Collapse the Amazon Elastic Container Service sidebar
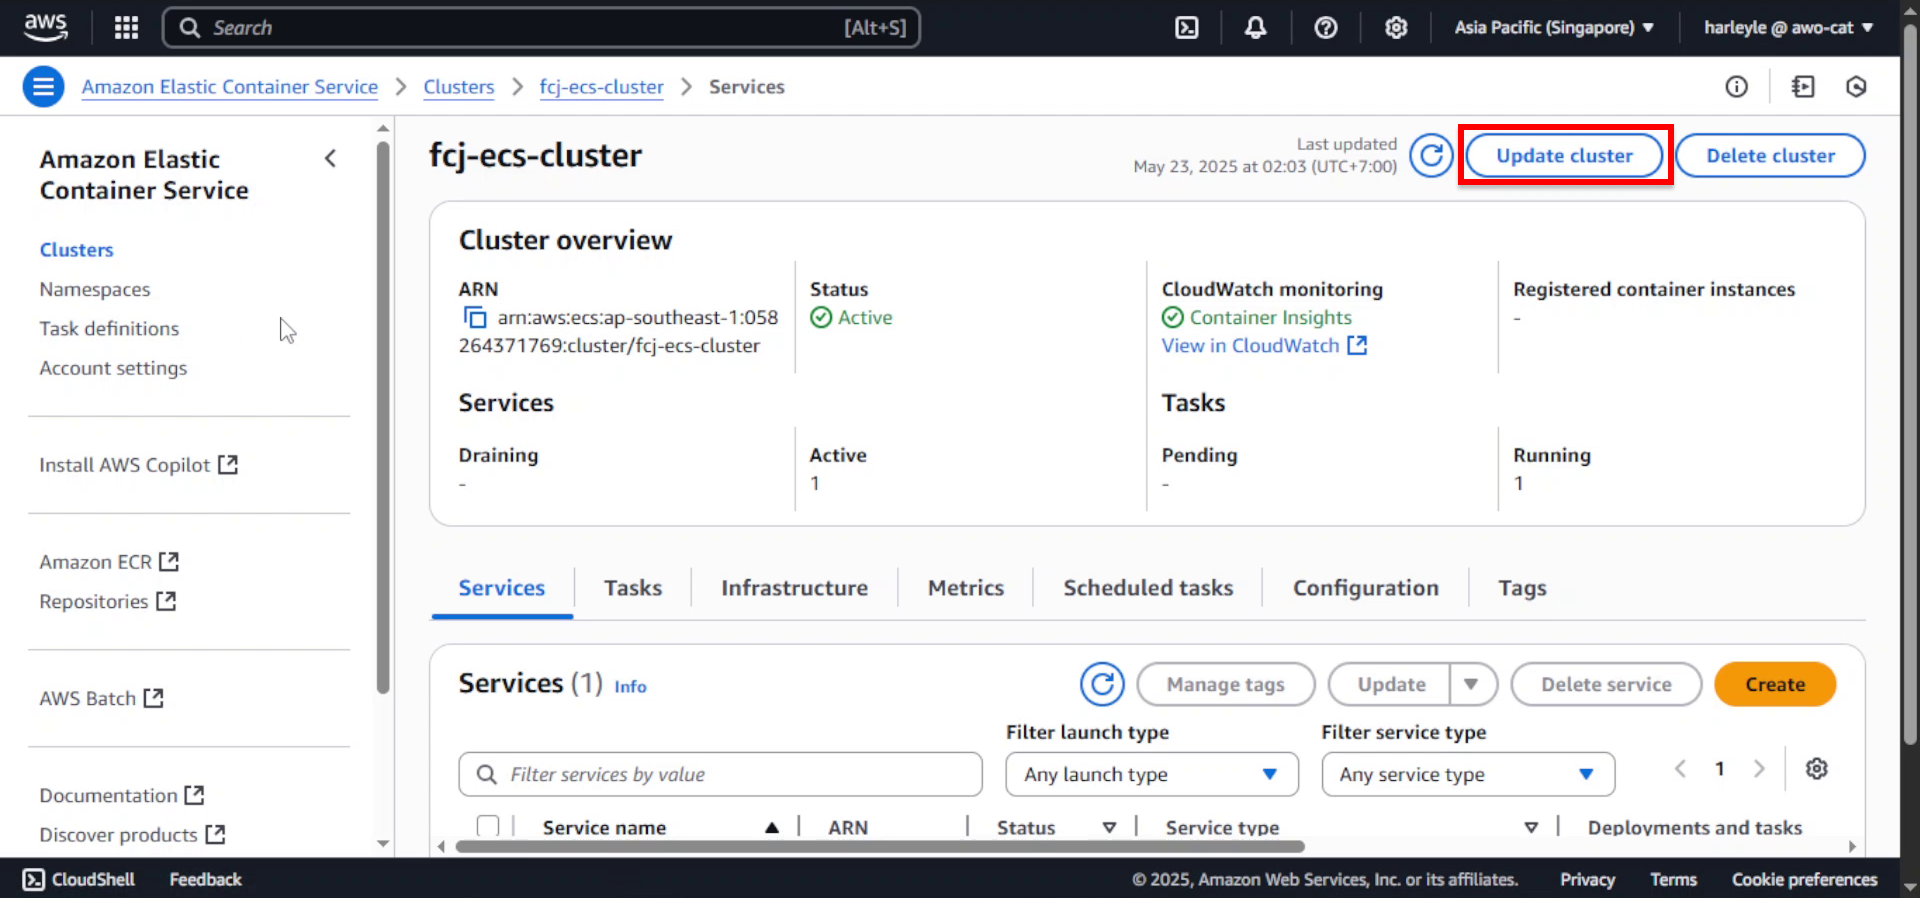1920x898 pixels. click(330, 158)
